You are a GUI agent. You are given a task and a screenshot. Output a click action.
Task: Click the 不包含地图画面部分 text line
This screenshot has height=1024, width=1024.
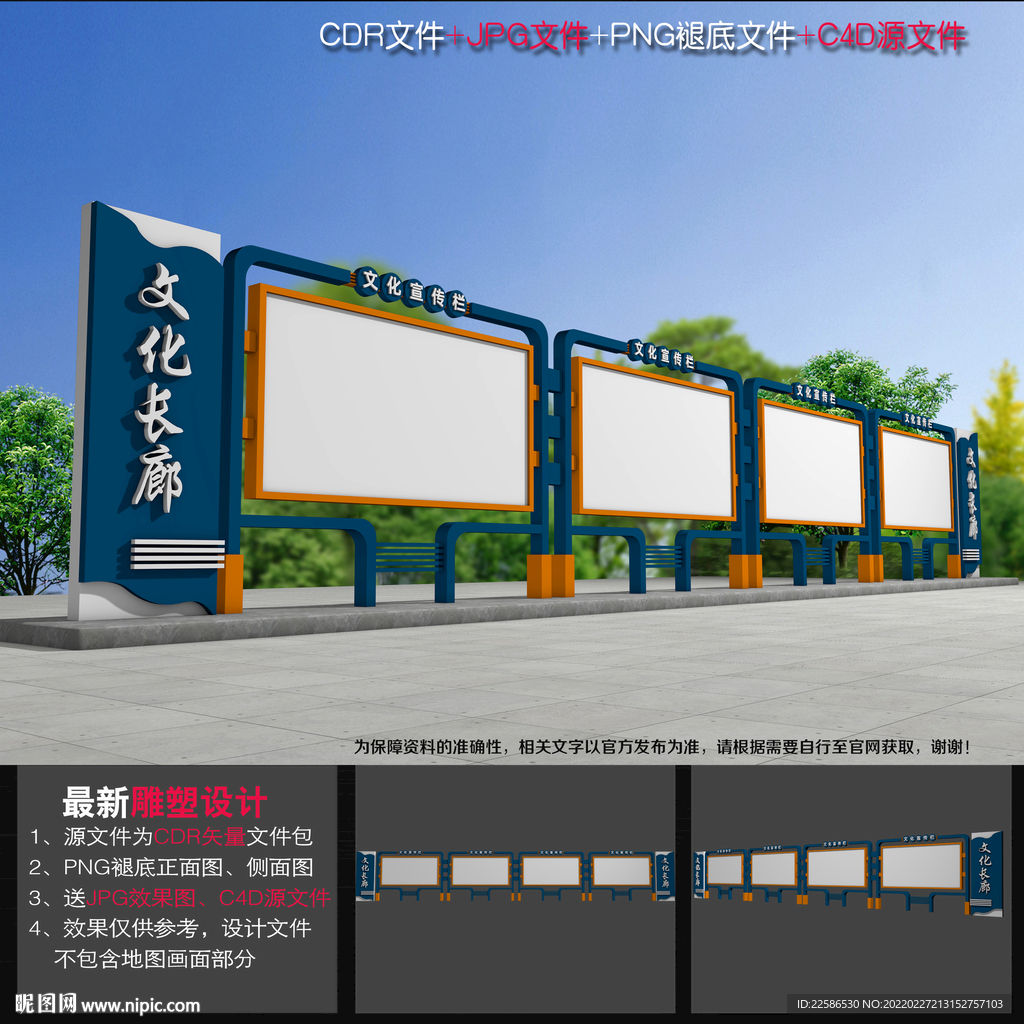[155, 959]
